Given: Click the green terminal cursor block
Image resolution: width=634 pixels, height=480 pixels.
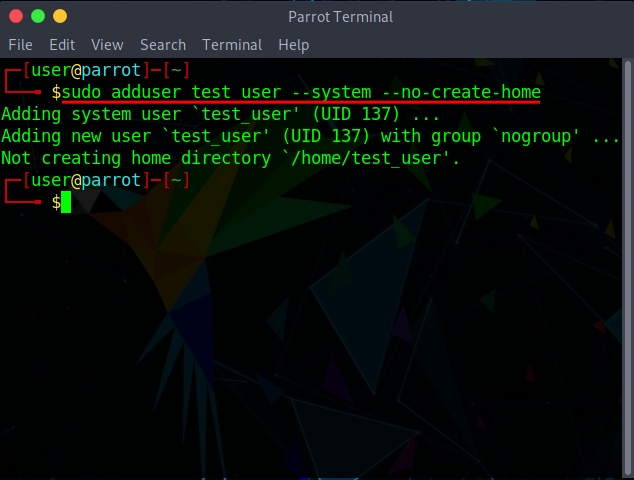Looking at the screenshot, I should (66, 203).
